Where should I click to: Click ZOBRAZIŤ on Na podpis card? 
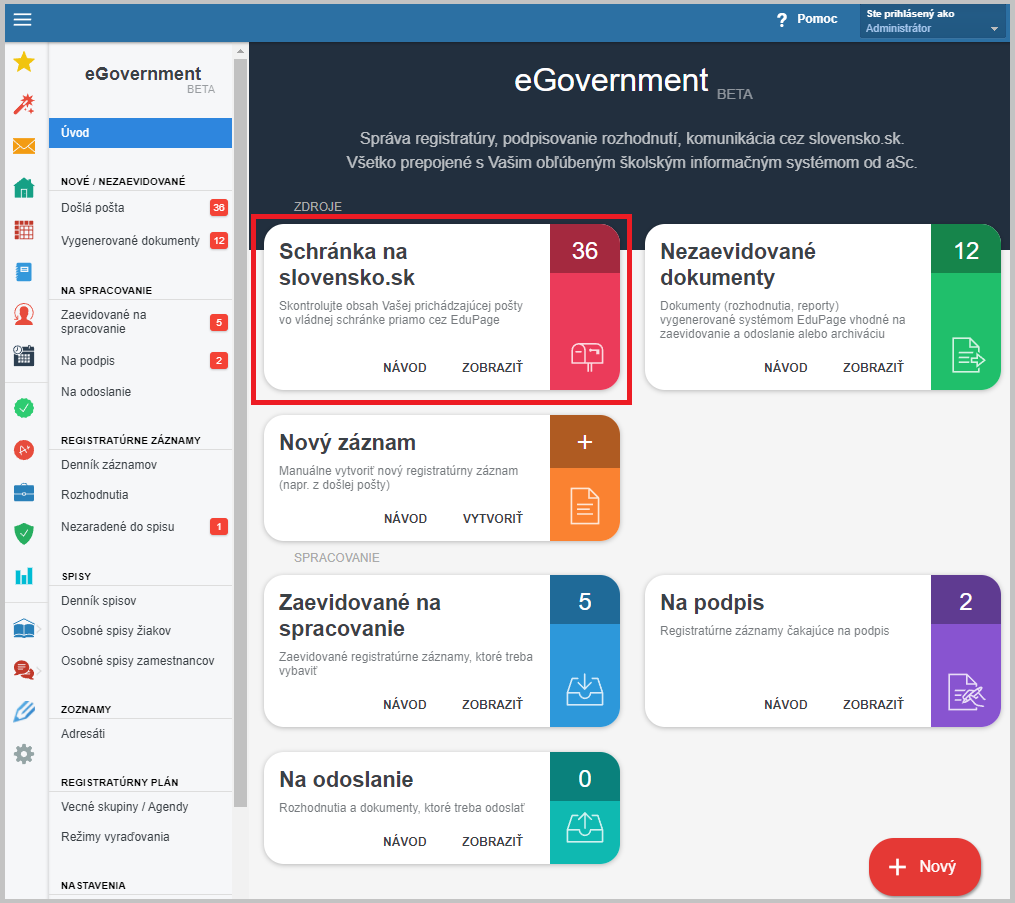pyautogui.click(x=873, y=704)
